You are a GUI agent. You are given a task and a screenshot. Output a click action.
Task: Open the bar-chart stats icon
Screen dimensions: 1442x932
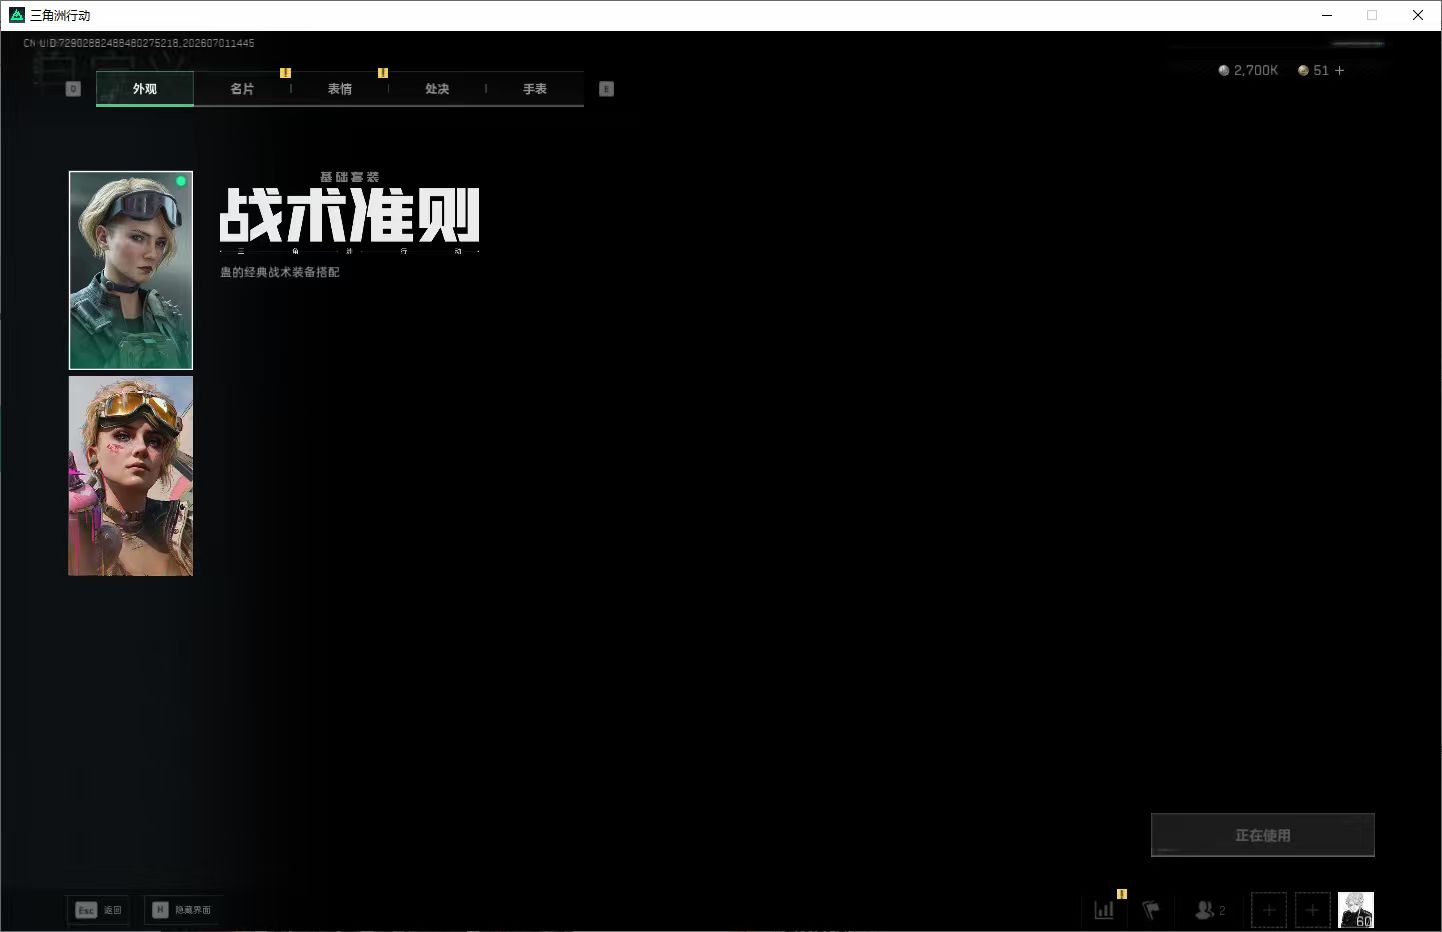pos(1104,910)
